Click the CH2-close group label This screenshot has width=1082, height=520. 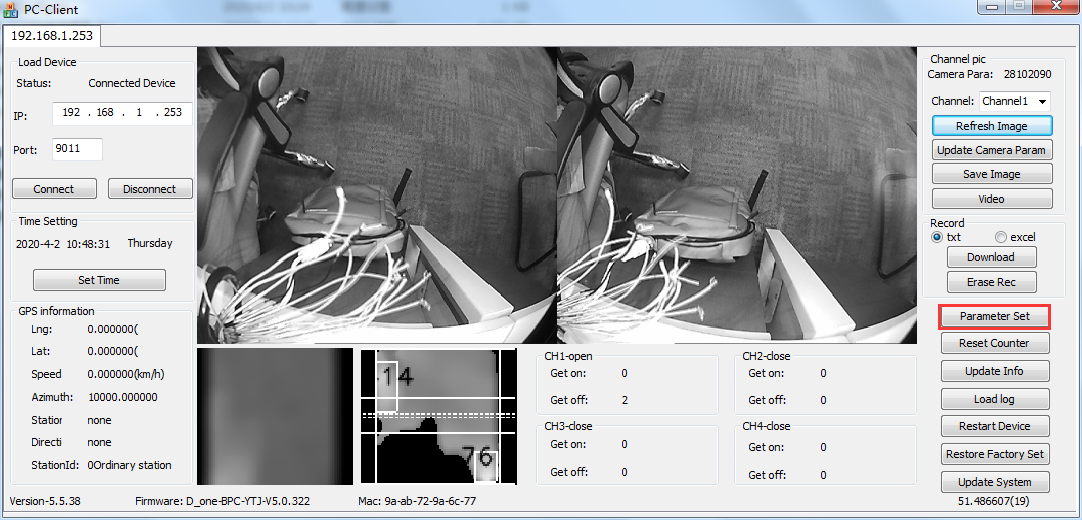tap(766, 357)
